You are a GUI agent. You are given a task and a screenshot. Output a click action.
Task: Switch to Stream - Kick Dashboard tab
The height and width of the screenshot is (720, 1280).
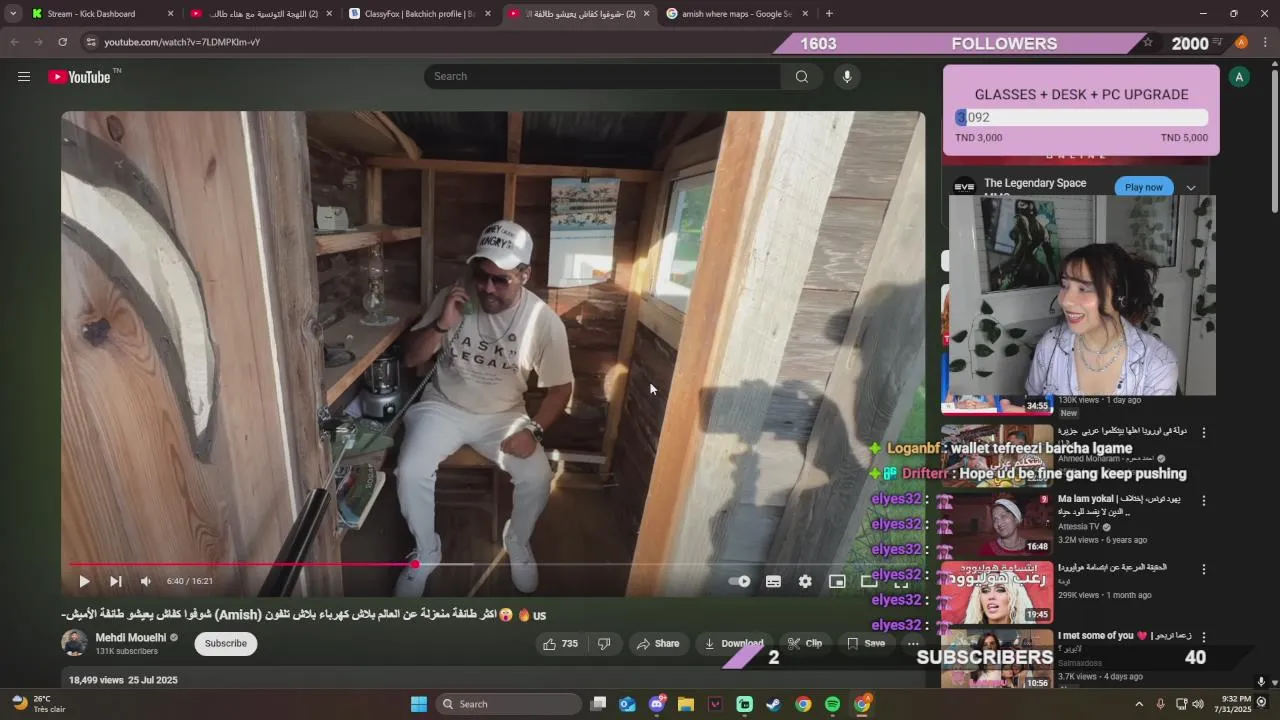pyautogui.click(x=91, y=14)
